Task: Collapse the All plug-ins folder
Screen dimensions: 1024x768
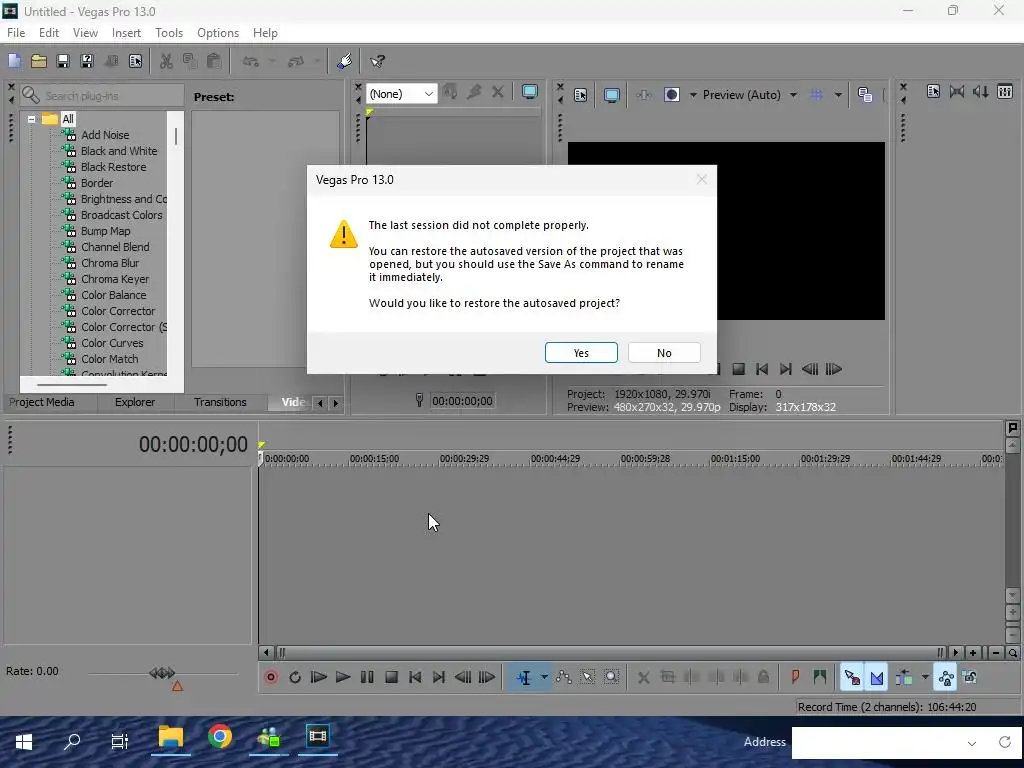Action: pyautogui.click(x=31, y=119)
